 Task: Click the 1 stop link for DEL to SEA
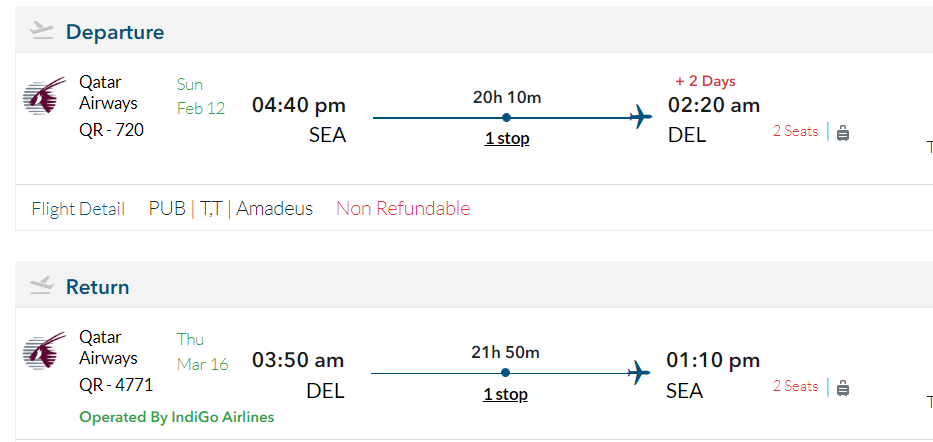click(506, 394)
